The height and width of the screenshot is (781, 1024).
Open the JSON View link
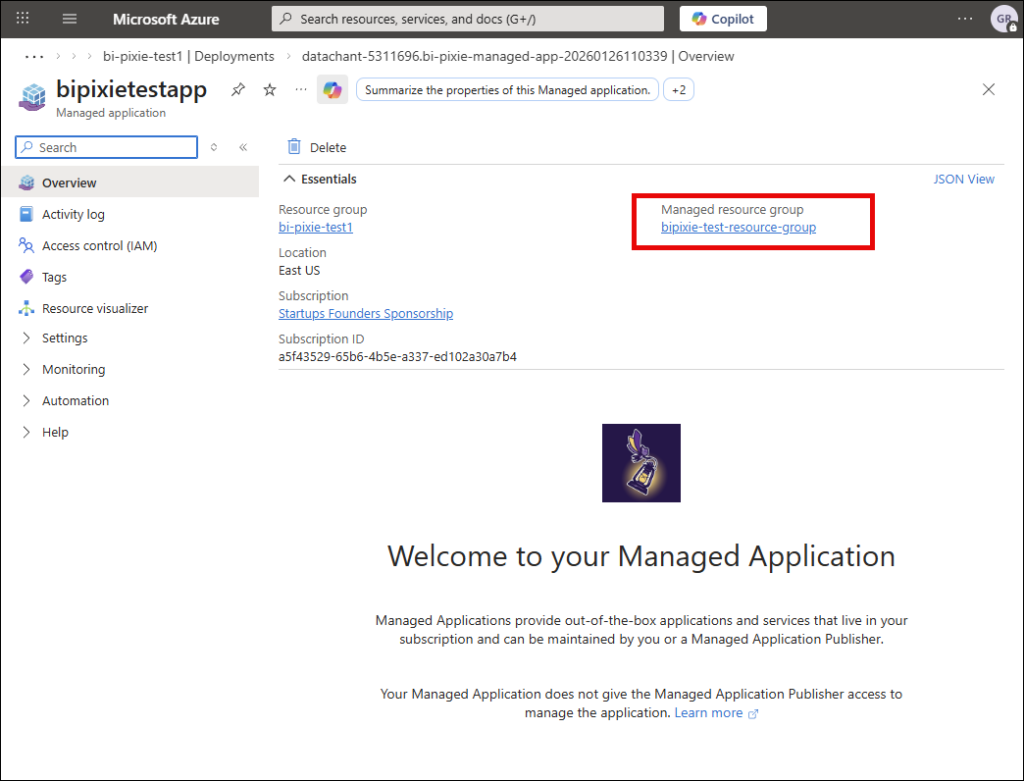pos(963,179)
